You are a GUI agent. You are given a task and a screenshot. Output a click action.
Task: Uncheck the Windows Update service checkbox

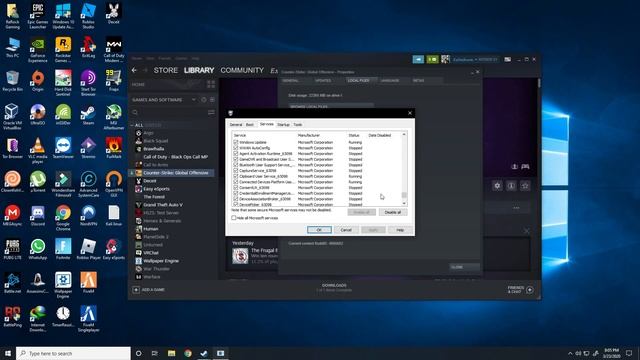(236, 142)
